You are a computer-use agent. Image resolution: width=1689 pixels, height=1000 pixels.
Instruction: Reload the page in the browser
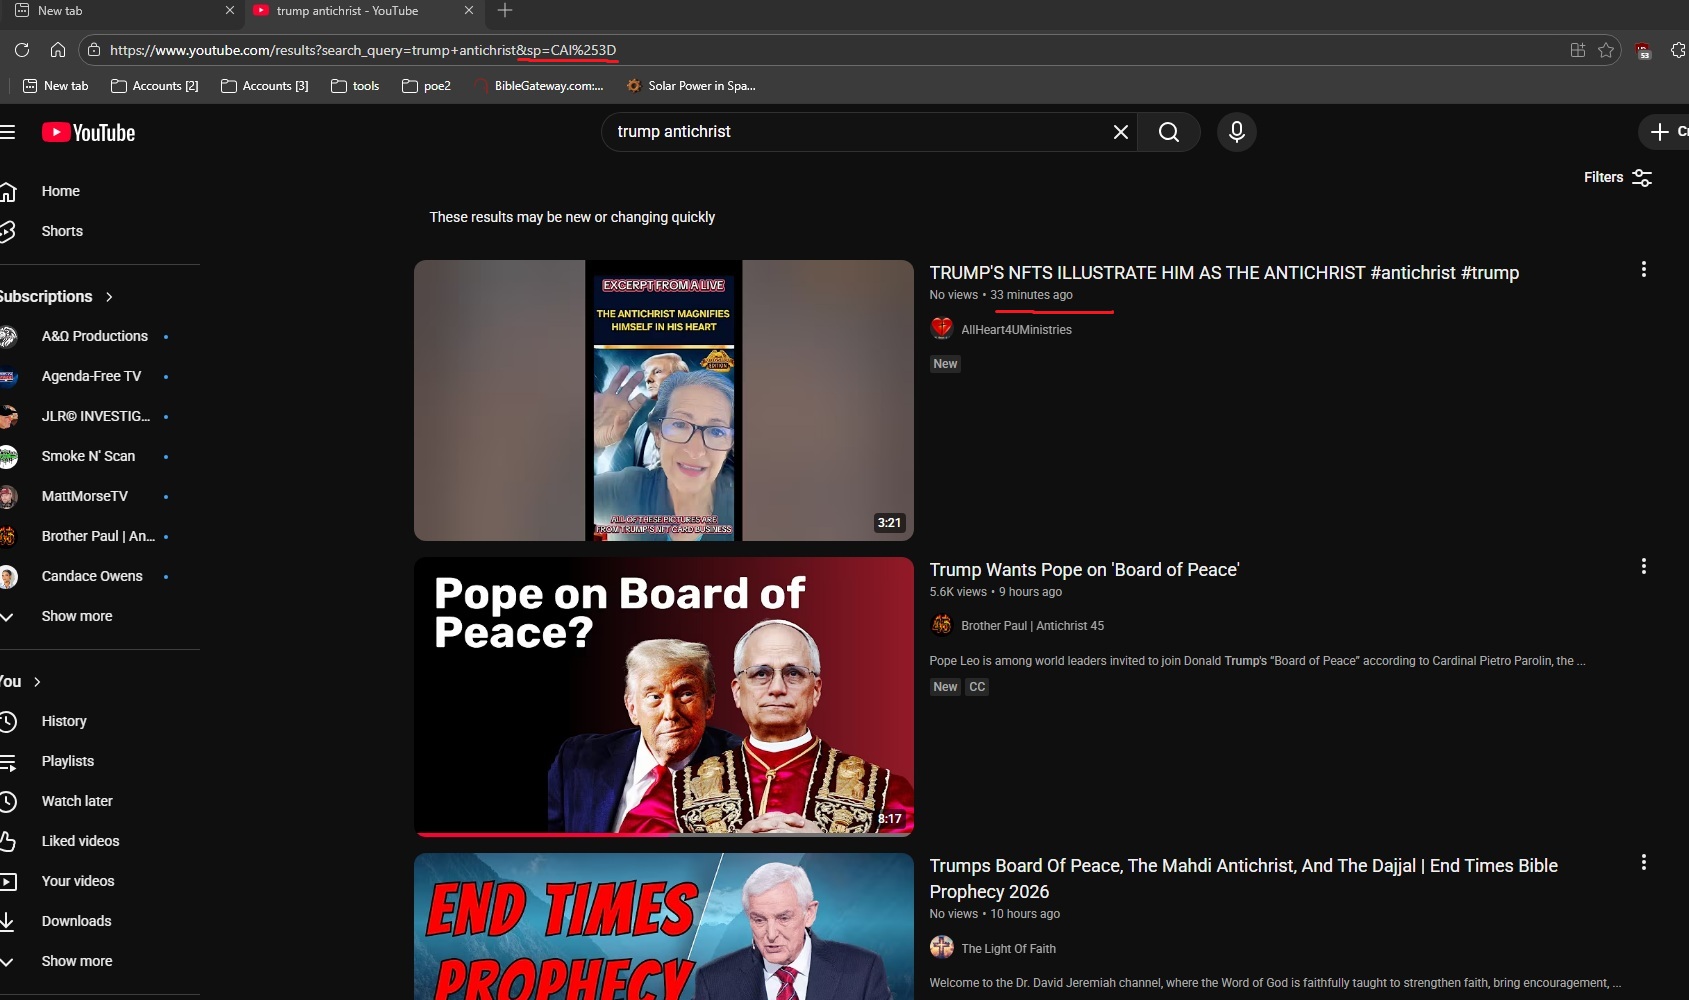pyautogui.click(x=22, y=50)
